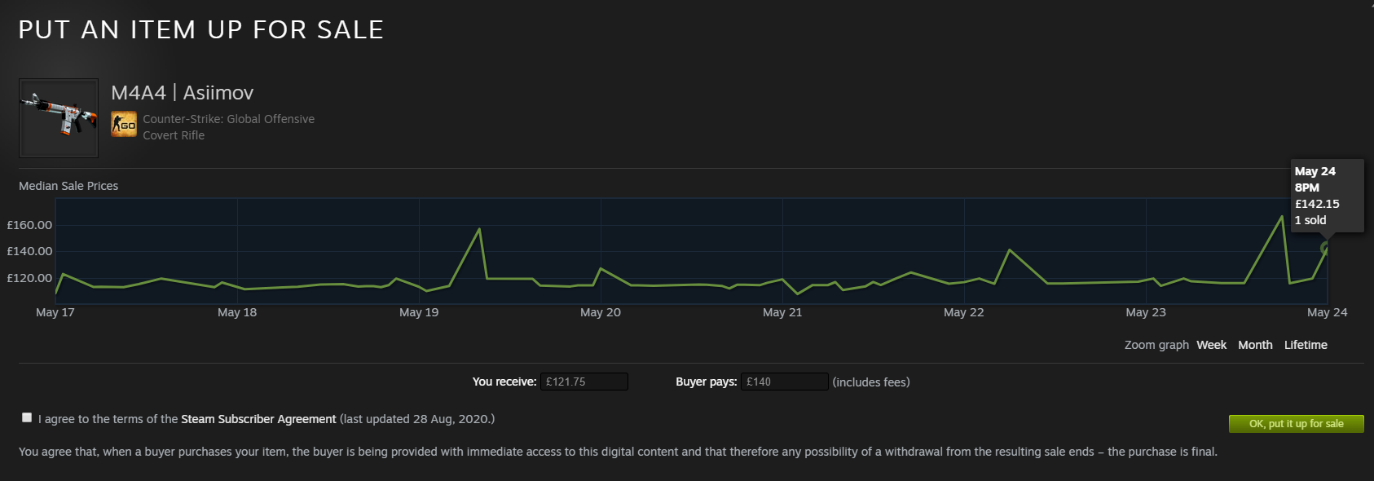1374x481 pixels.
Task: Zoom graph to Month
Action: pyautogui.click(x=1255, y=345)
